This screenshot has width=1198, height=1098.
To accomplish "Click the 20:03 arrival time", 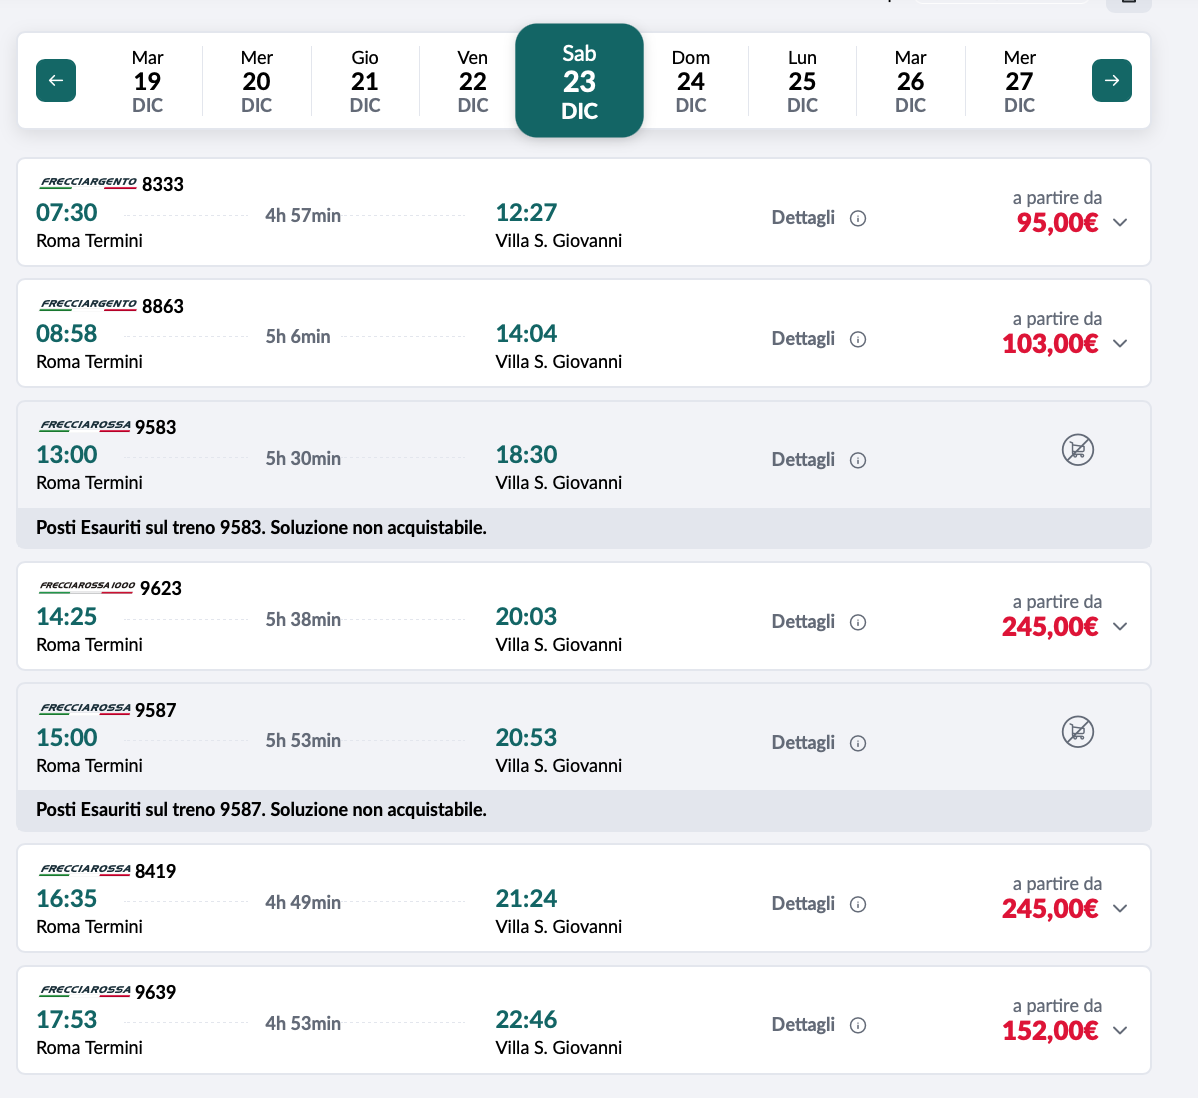I will pyautogui.click(x=526, y=617).
